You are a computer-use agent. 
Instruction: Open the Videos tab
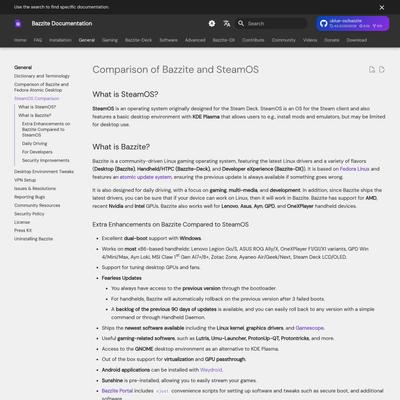tap(310, 40)
